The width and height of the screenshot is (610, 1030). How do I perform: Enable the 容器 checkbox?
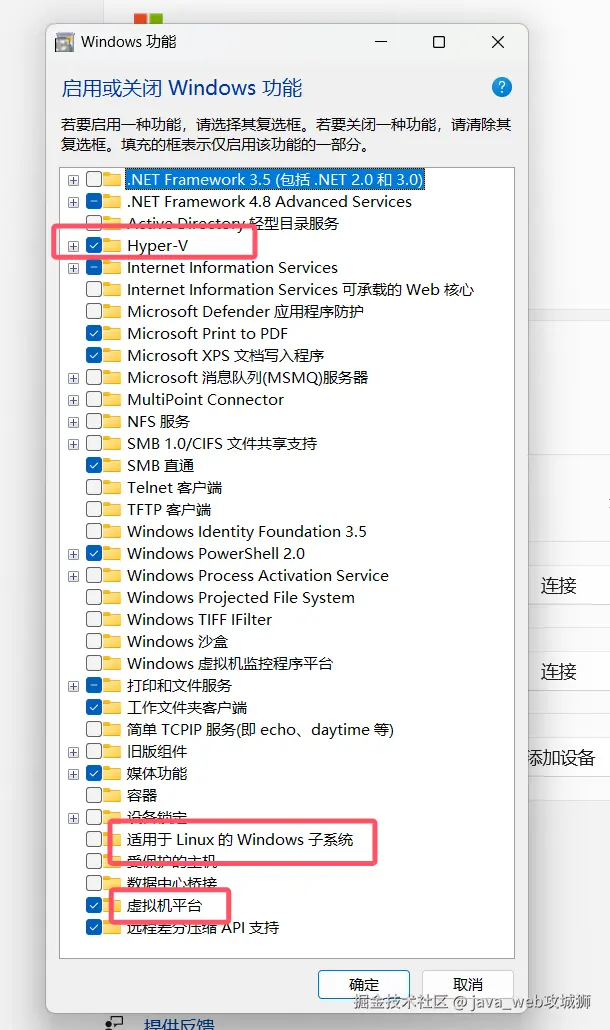[x=94, y=795]
